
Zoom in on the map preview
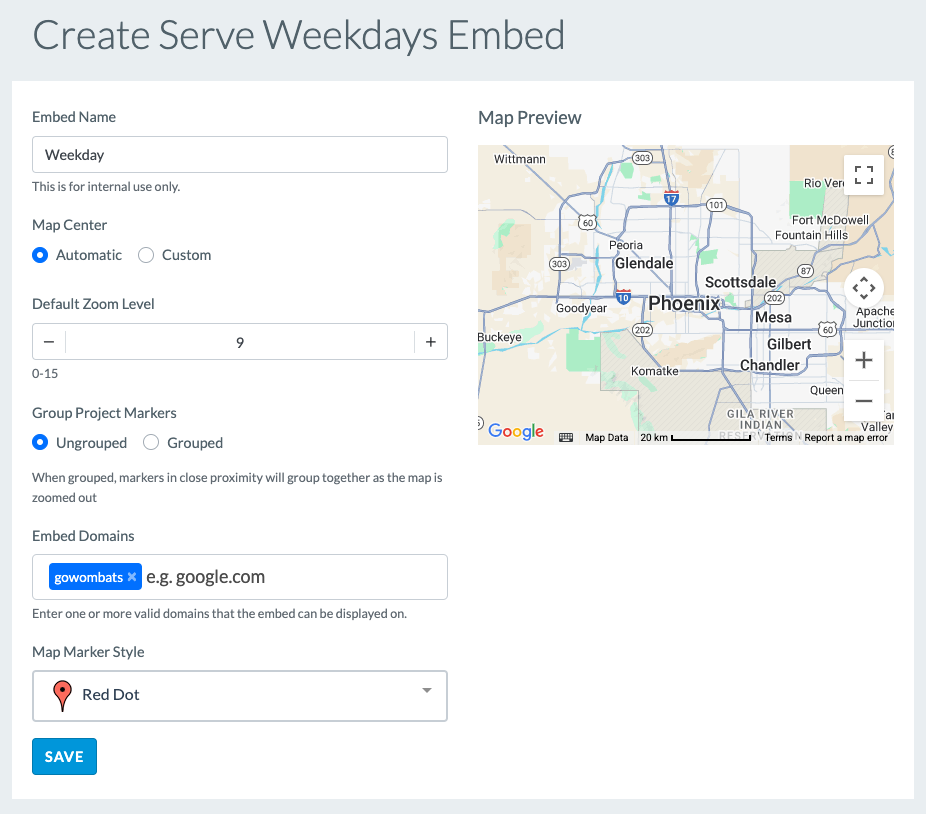863,360
